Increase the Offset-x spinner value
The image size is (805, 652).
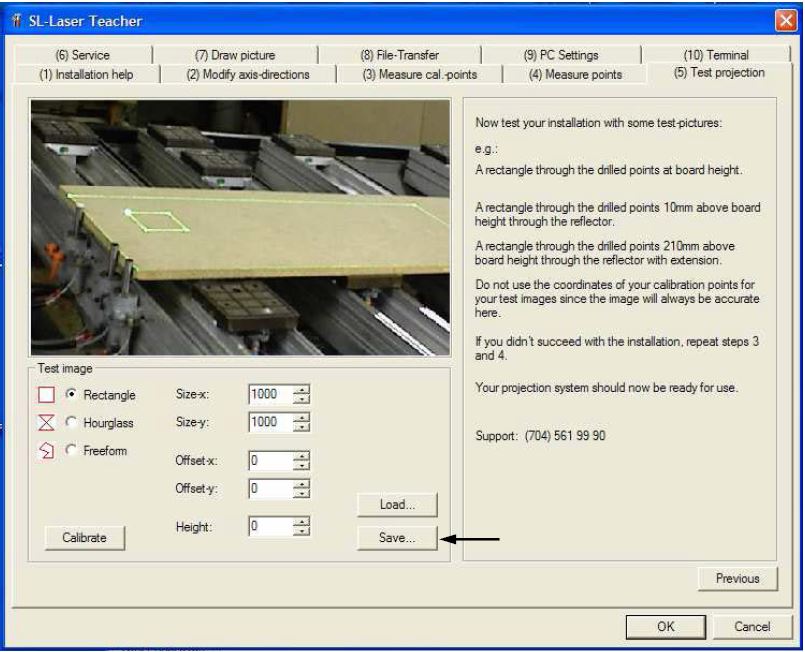[x=301, y=456]
